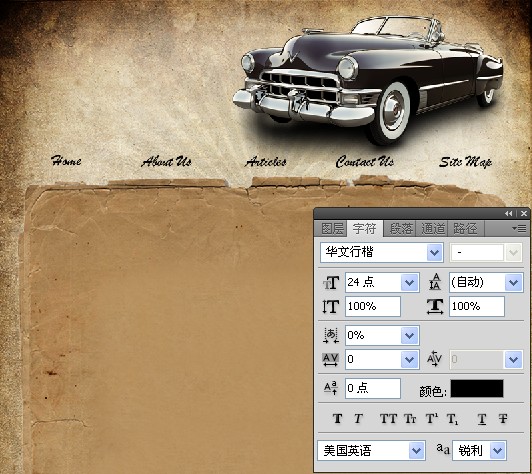Toggle Faux Bold style

[x=337, y=418]
